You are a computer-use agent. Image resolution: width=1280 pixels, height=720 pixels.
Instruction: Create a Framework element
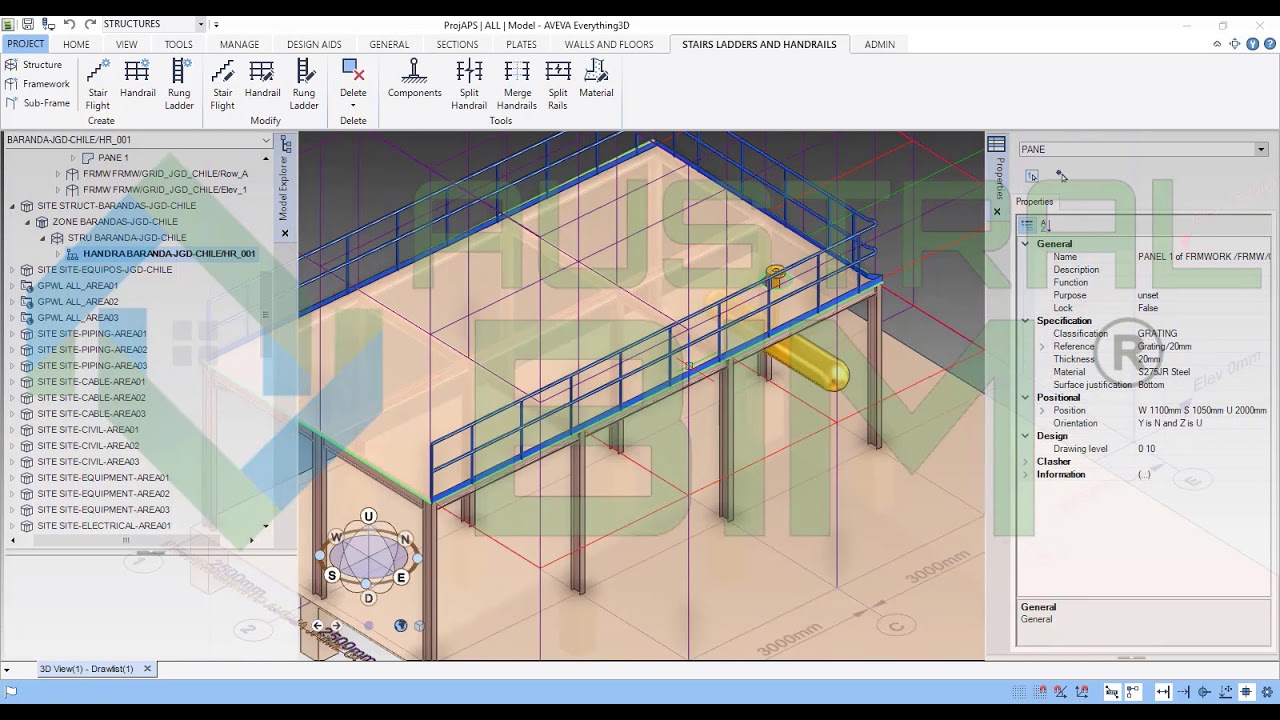pos(37,84)
